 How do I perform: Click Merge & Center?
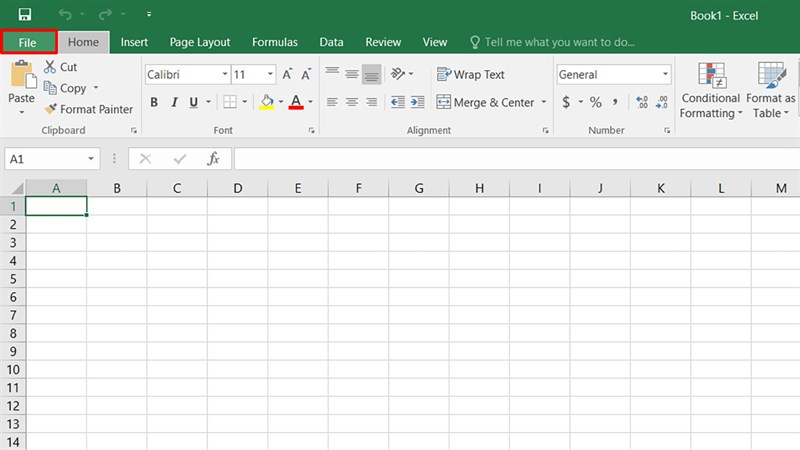[x=485, y=102]
